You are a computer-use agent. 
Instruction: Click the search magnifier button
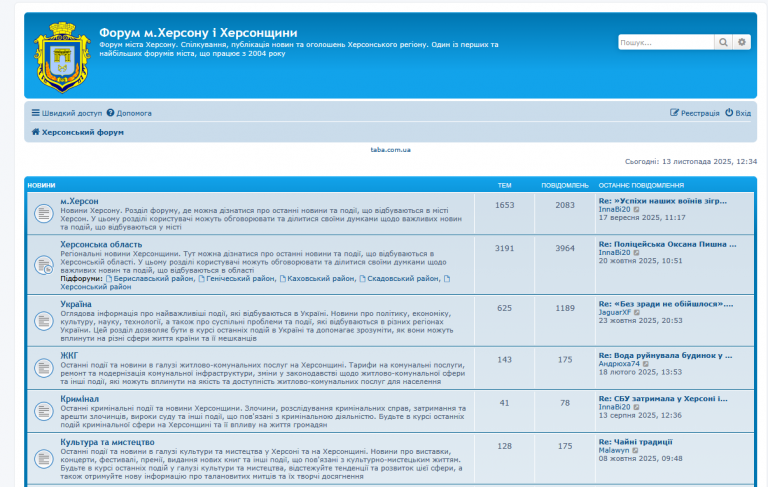723,42
